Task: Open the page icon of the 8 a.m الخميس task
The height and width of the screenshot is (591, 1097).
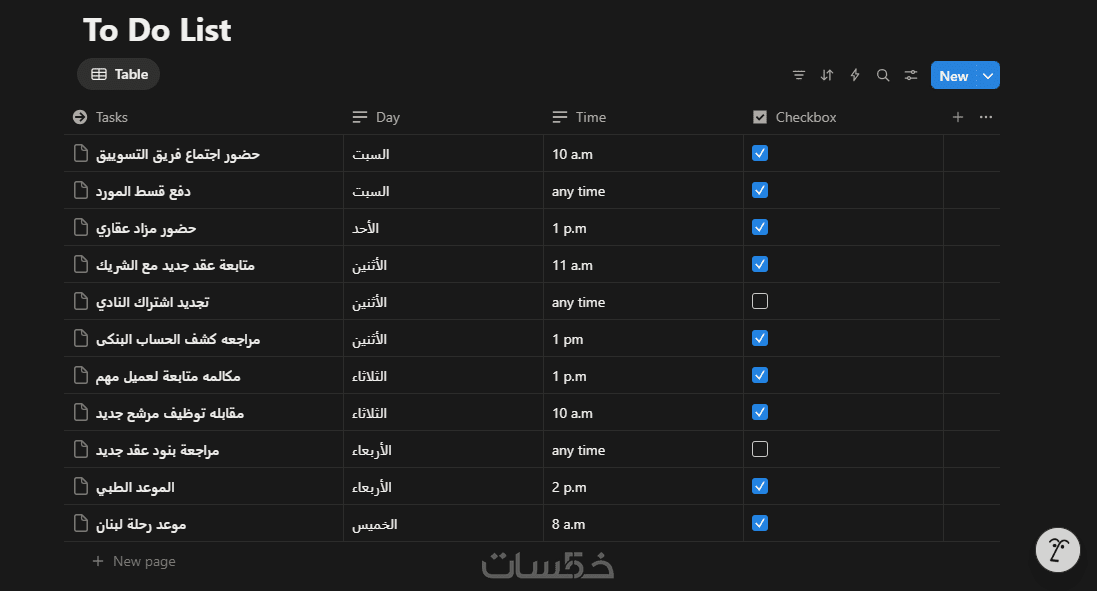Action: click(x=81, y=523)
